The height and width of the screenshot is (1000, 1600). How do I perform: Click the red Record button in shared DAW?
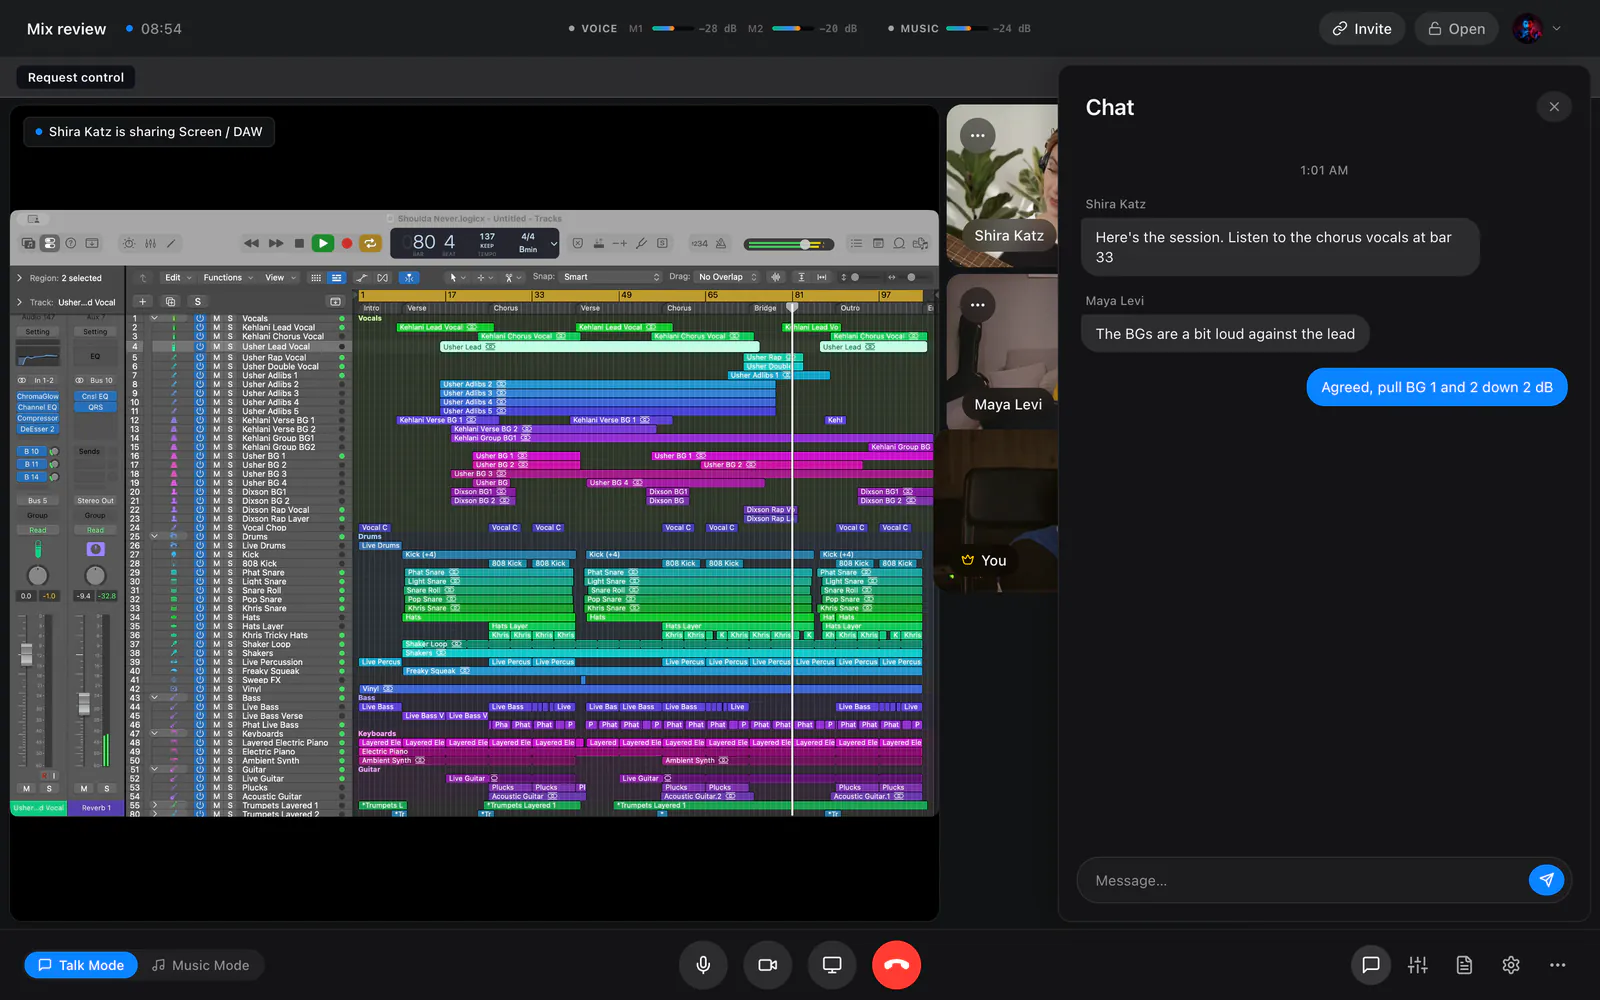347,243
